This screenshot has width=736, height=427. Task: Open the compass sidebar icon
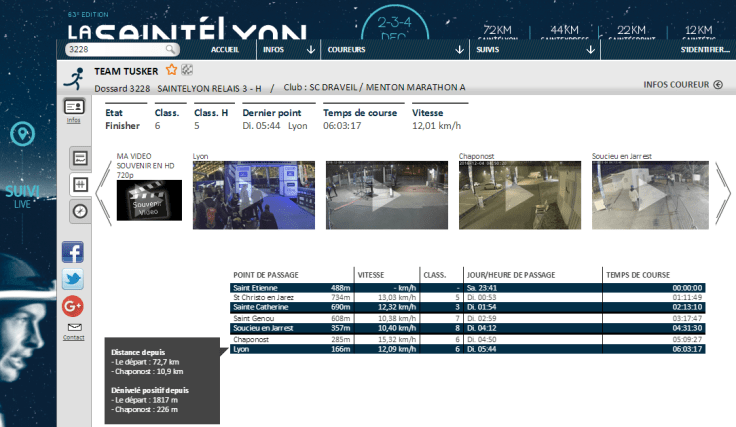(x=80, y=211)
